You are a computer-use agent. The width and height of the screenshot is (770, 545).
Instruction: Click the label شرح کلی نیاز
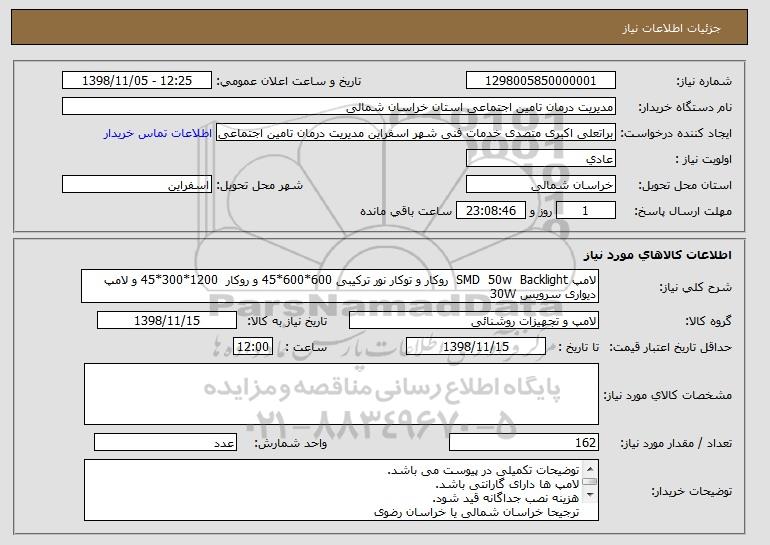pos(695,287)
